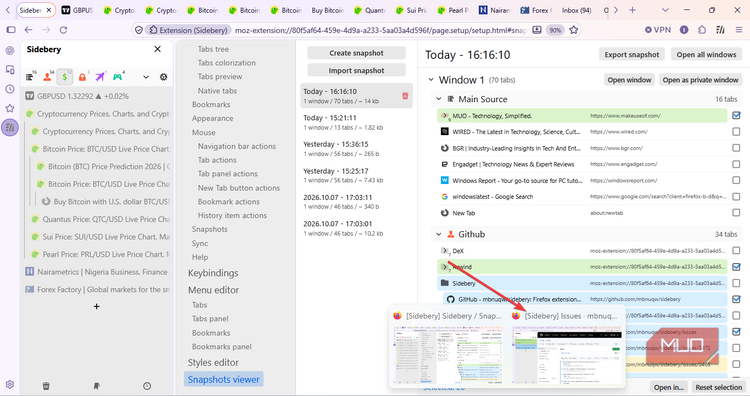The height and width of the screenshot is (396, 750).
Task: Click the Reset selection button
Action: click(x=718, y=387)
